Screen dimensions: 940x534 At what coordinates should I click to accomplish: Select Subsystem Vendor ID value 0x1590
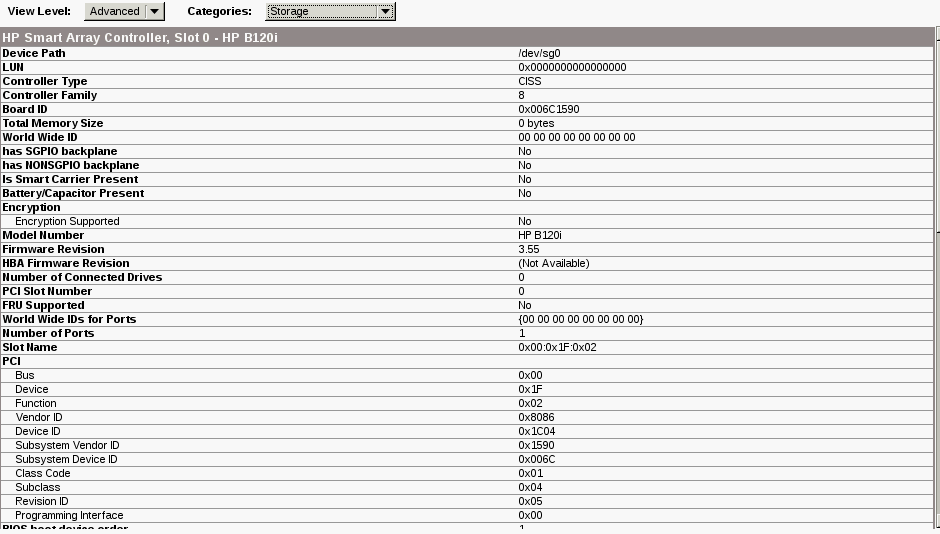tap(536, 445)
